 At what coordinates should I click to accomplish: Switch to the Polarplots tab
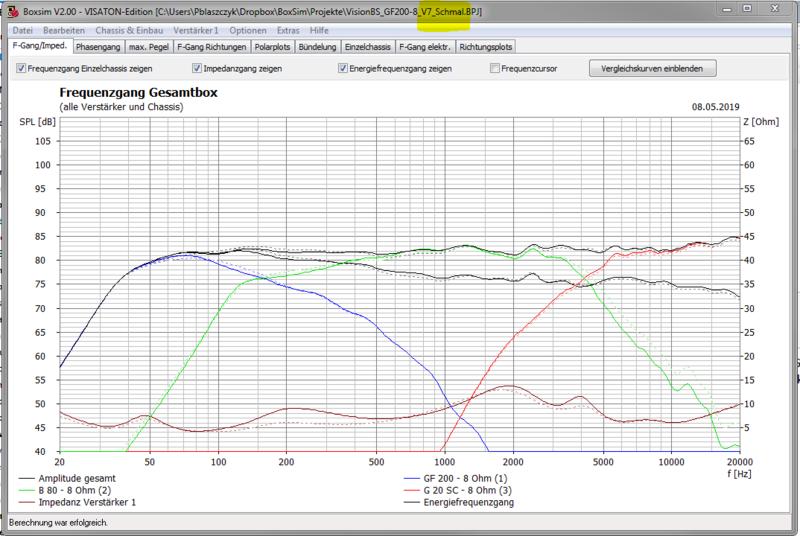point(274,46)
